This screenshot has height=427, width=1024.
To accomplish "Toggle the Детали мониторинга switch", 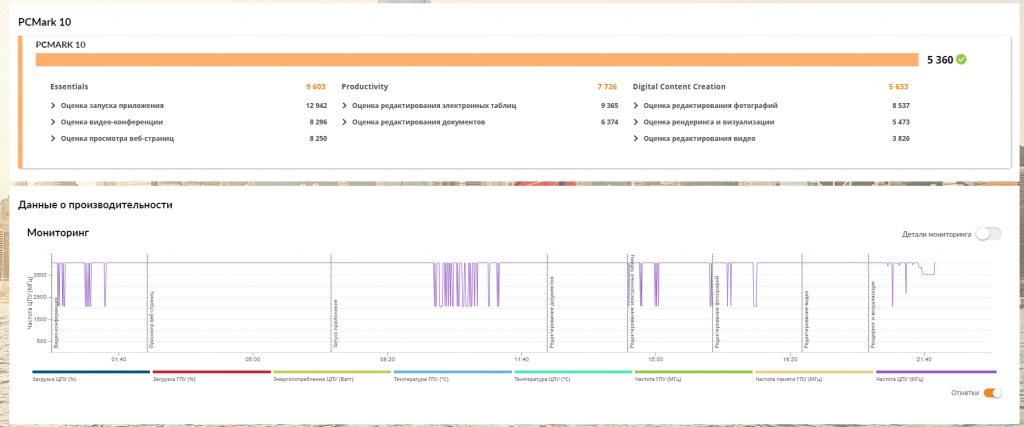I will click(x=988, y=234).
